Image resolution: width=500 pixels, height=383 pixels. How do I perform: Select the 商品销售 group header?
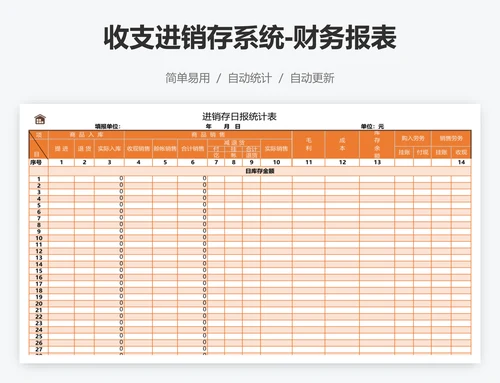[208, 135]
